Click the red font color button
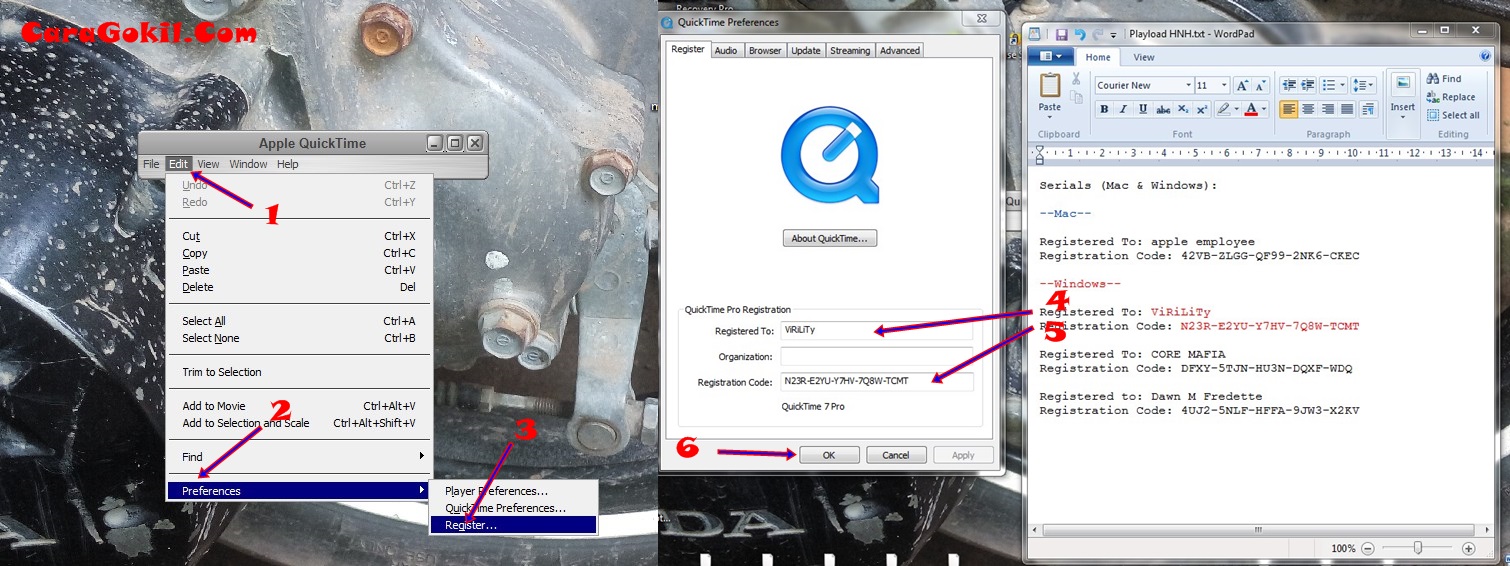 tap(1251, 109)
